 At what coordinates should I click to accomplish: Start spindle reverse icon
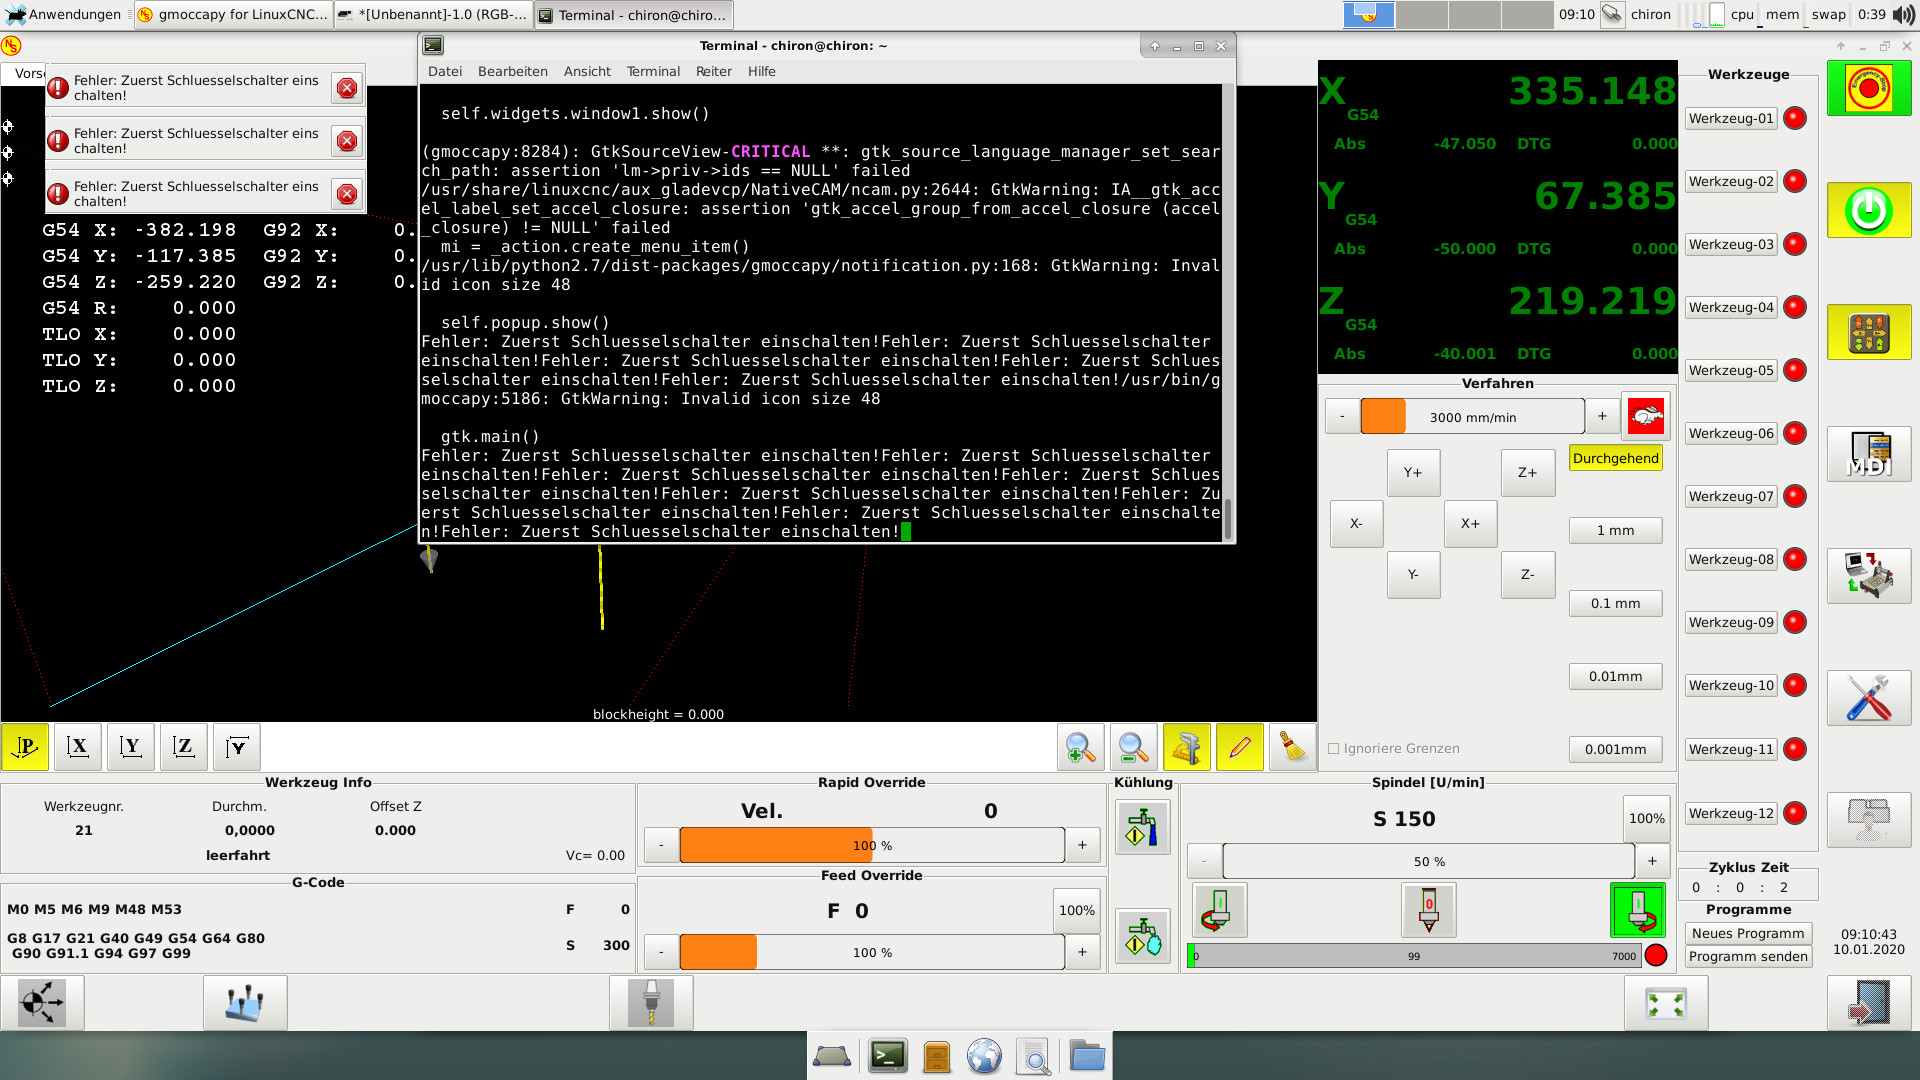point(1220,910)
